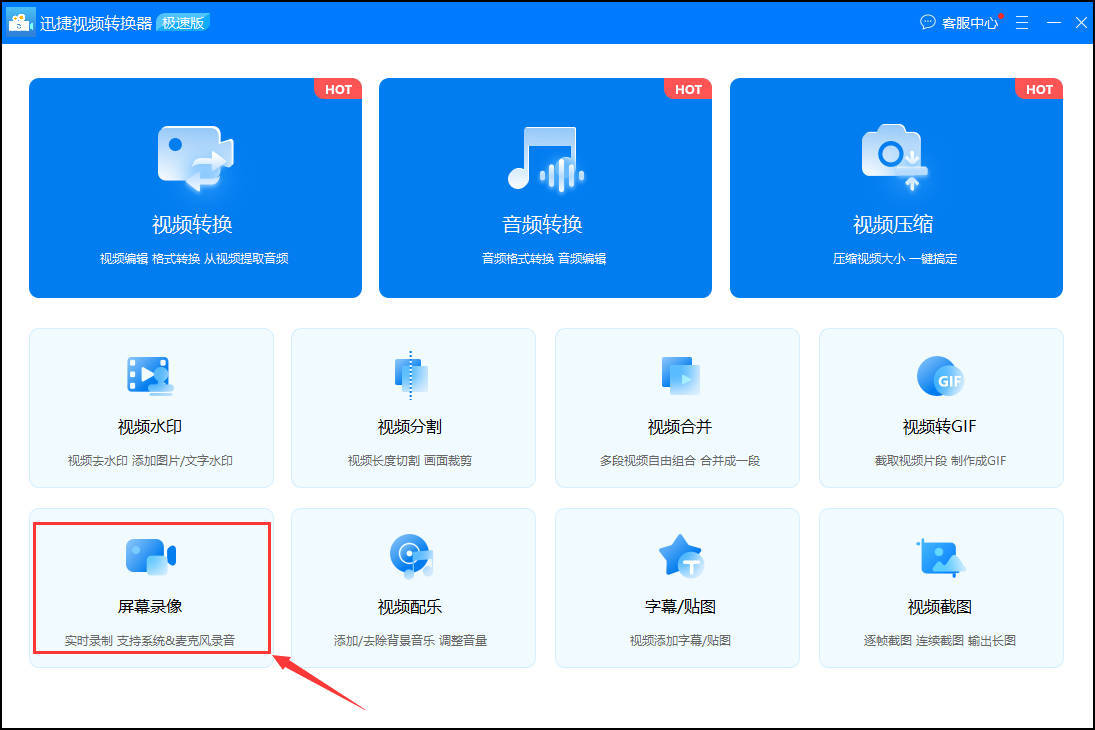Click the 迅捷视频转换器 title text
1095x730 pixels.
(96, 23)
